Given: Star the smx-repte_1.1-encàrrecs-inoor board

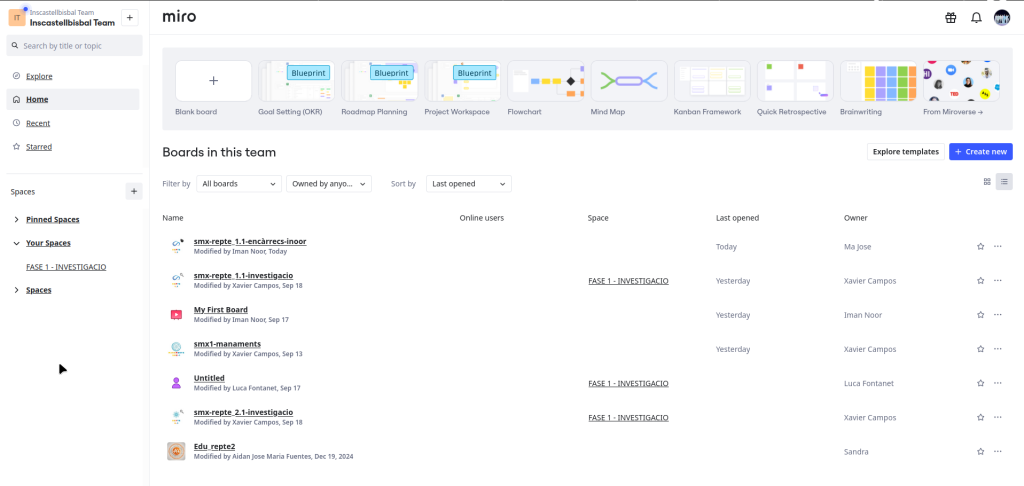Looking at the screenshot, I should 980,246.
